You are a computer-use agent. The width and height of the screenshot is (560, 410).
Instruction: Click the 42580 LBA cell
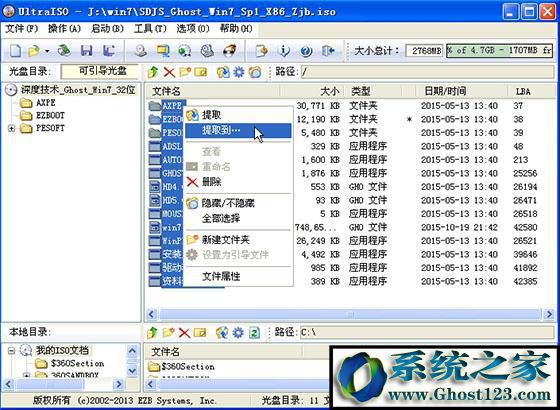[525, 228]
